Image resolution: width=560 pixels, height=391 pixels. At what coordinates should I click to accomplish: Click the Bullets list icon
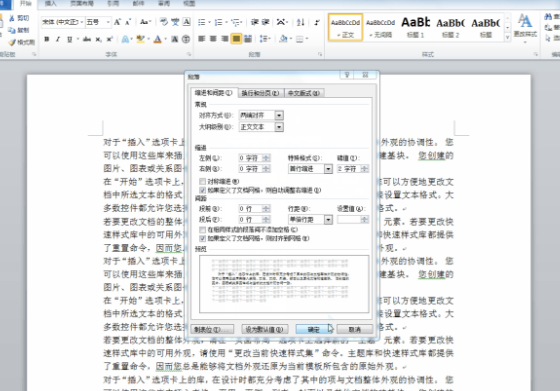[x=202, y=22]
